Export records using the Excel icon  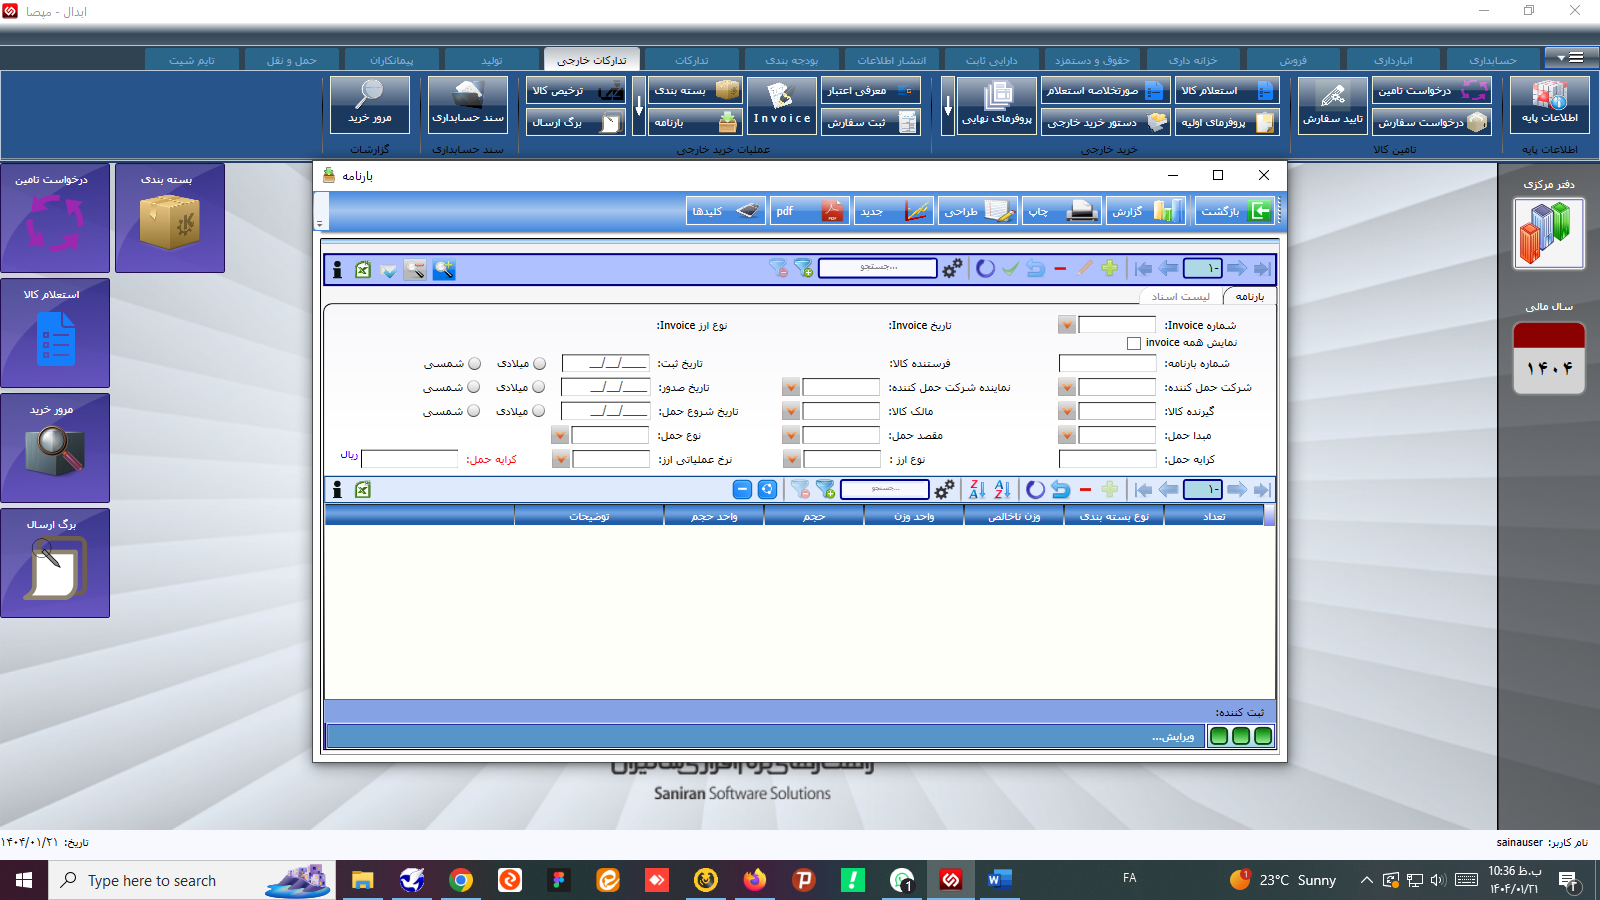(x=363, y=268)
